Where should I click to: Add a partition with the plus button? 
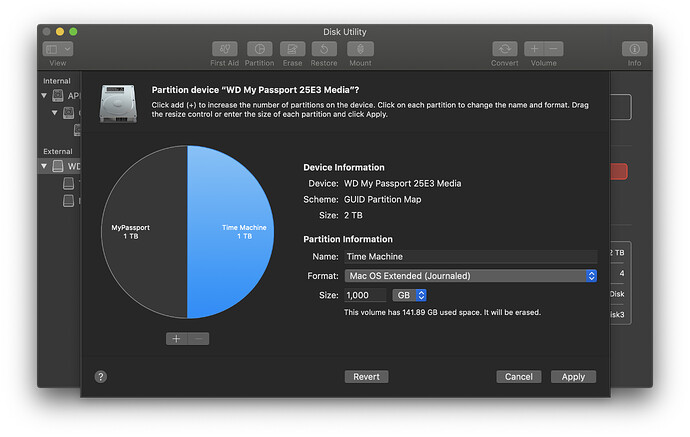tap(176, 338)
